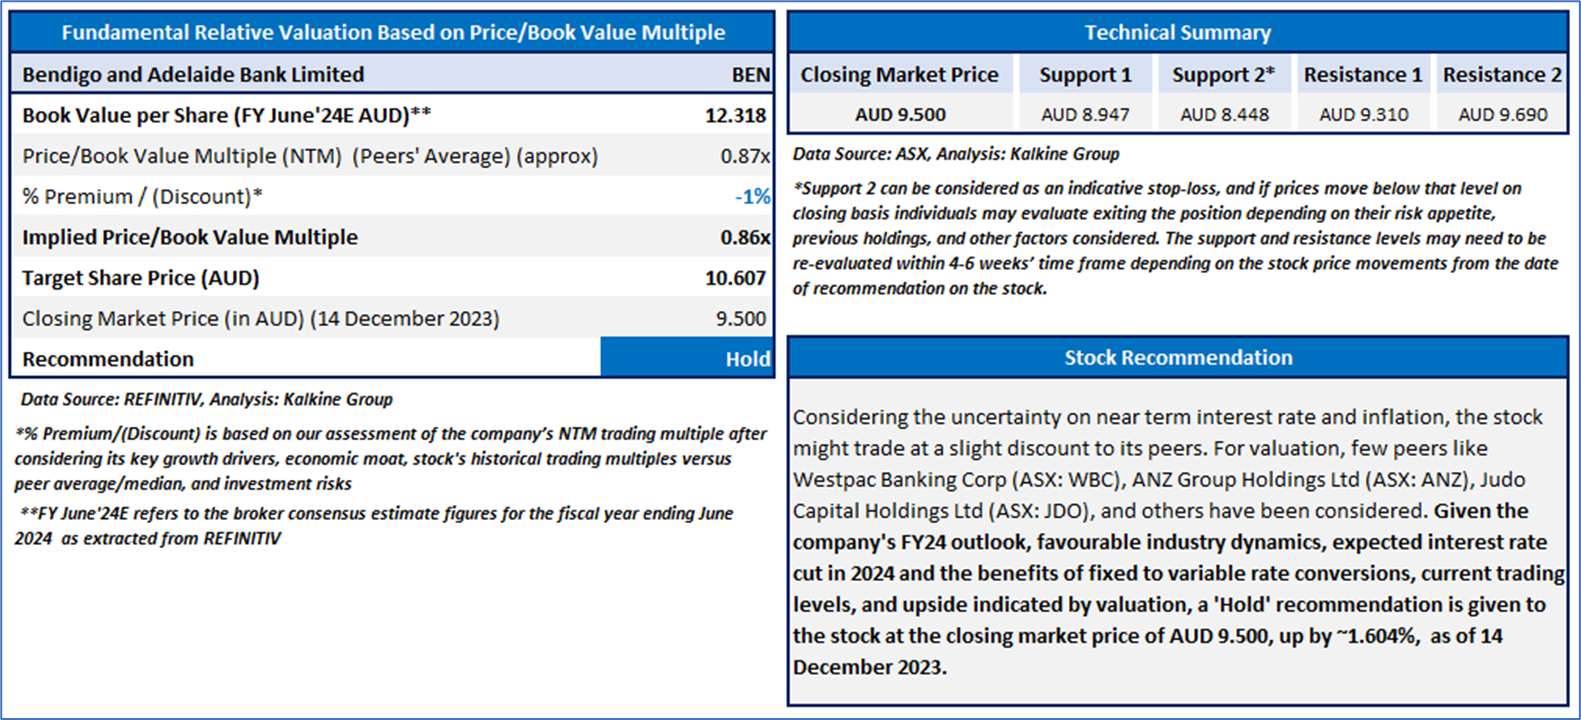Select the Support 1 column header
Screen dimensions: 1581x720
1085,75
